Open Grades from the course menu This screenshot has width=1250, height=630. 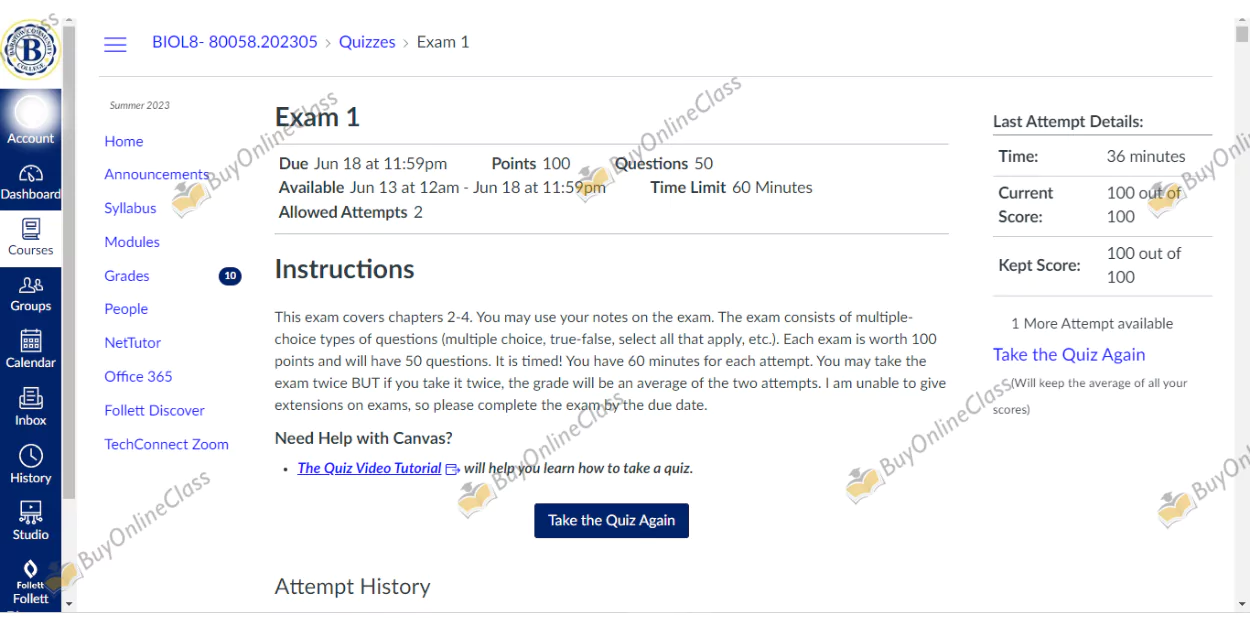point(126,275)
